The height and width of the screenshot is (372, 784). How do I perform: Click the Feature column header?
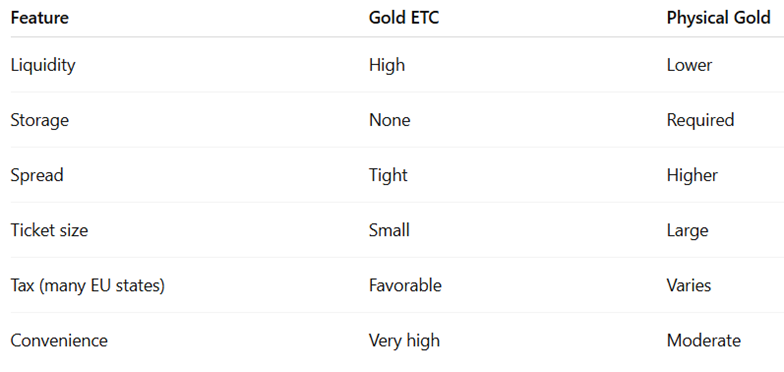[x=40, y=18]
